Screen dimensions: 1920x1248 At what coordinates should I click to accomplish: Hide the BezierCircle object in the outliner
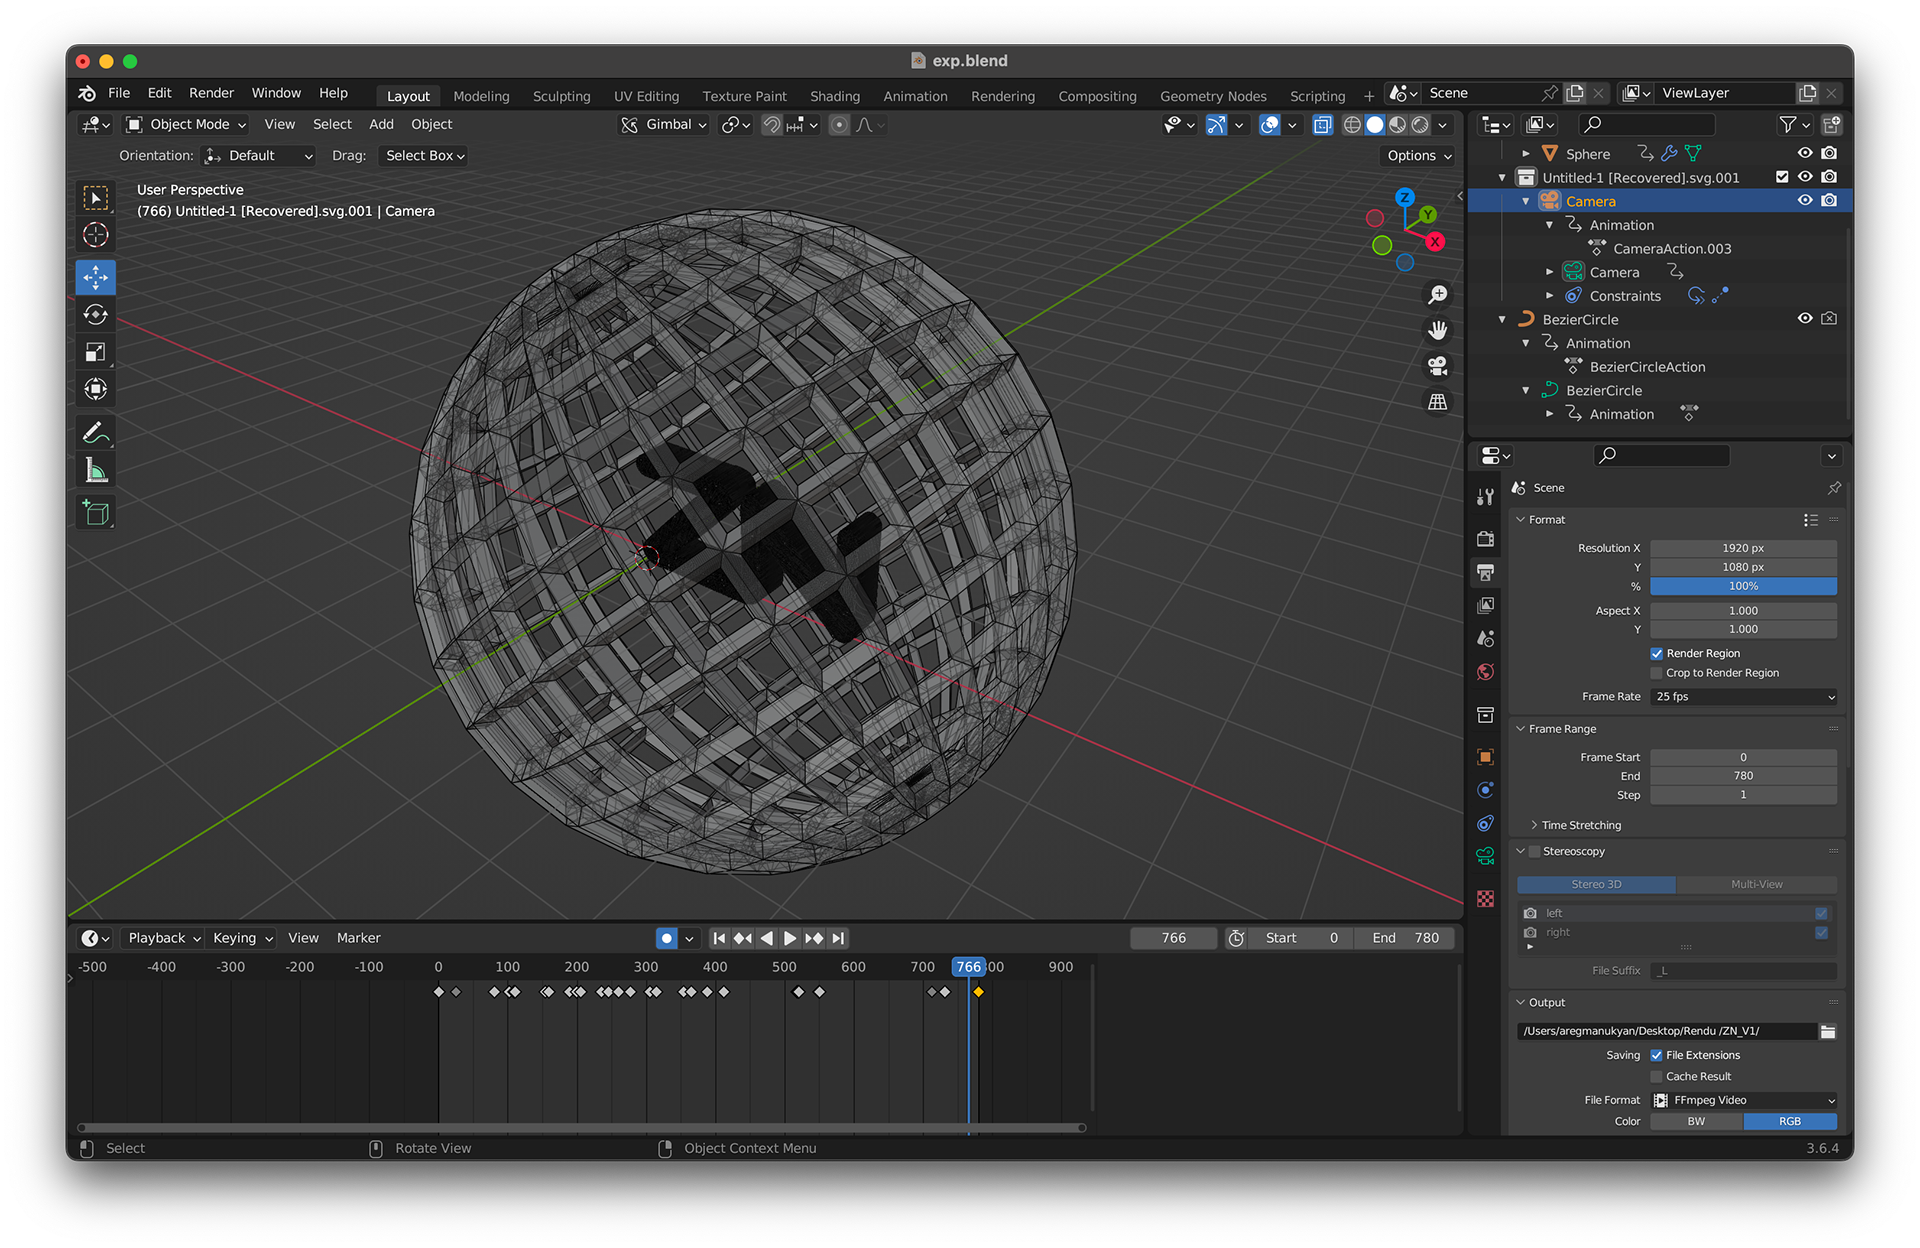tap(1804, 319)
